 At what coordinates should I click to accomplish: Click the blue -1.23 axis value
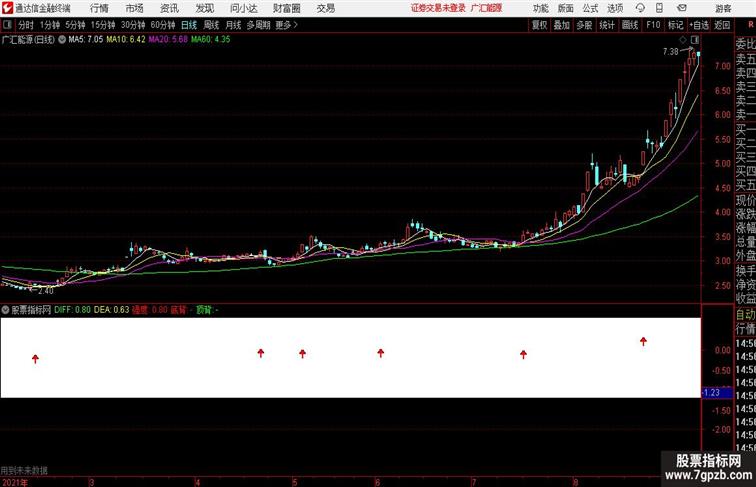coord(716,392)
